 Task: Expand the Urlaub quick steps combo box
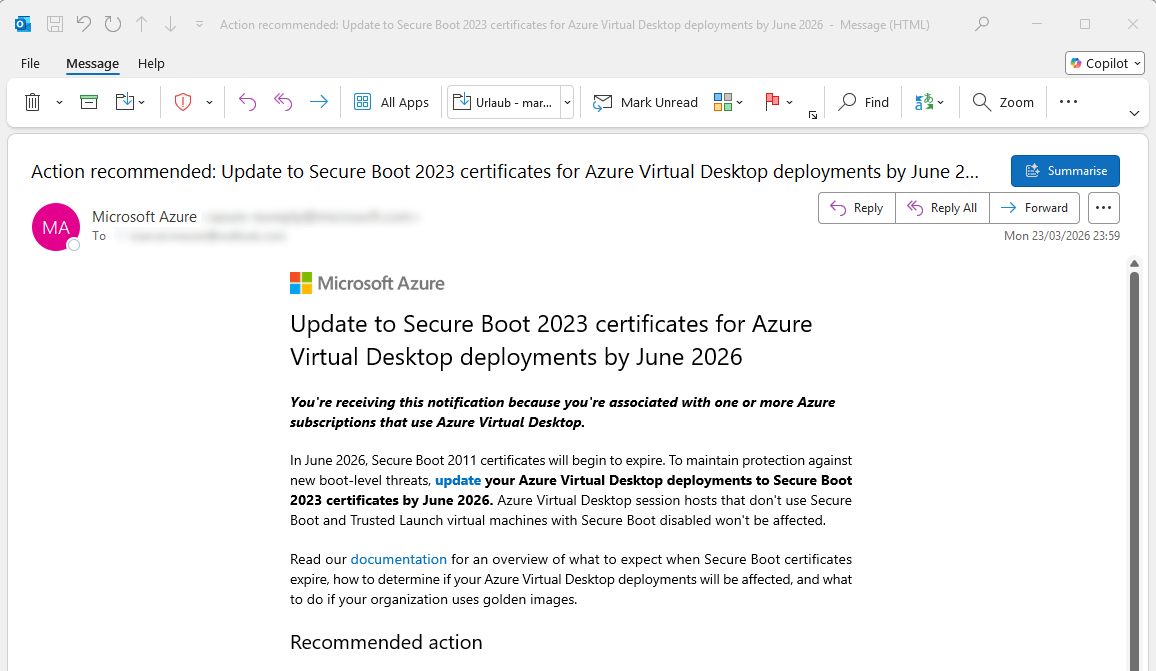[x=566, y=101]
